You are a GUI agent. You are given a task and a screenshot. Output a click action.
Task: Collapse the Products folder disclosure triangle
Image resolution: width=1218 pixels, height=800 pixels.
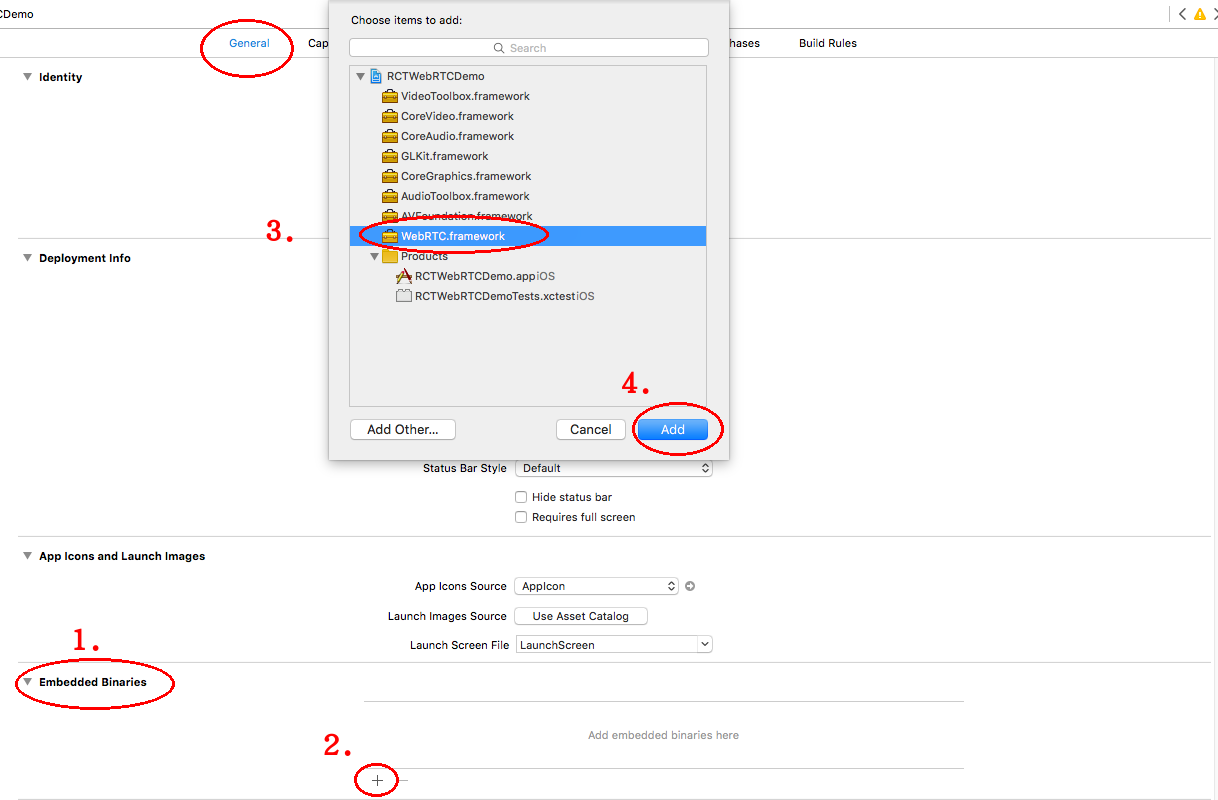tap(374, 256)
